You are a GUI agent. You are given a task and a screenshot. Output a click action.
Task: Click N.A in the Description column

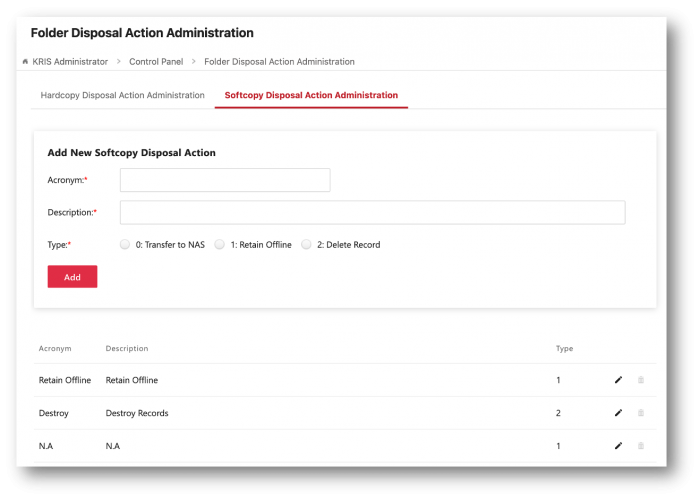tap(112, 446)
